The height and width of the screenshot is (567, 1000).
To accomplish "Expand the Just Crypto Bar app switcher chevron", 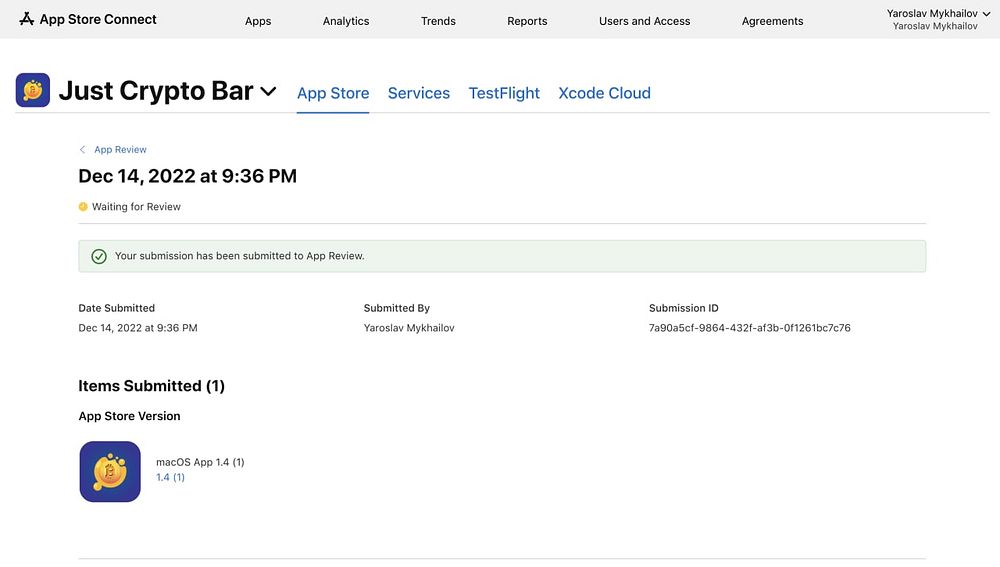I will coord(268,91).
